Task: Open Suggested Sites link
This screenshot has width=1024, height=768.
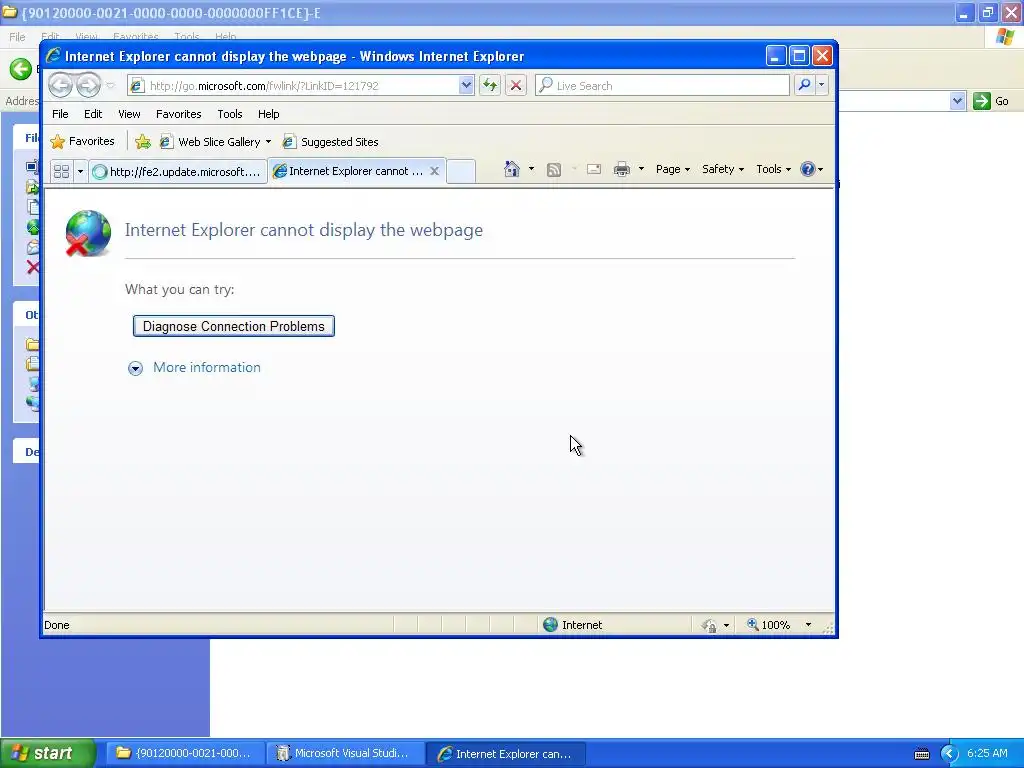Action: (330, 142)
